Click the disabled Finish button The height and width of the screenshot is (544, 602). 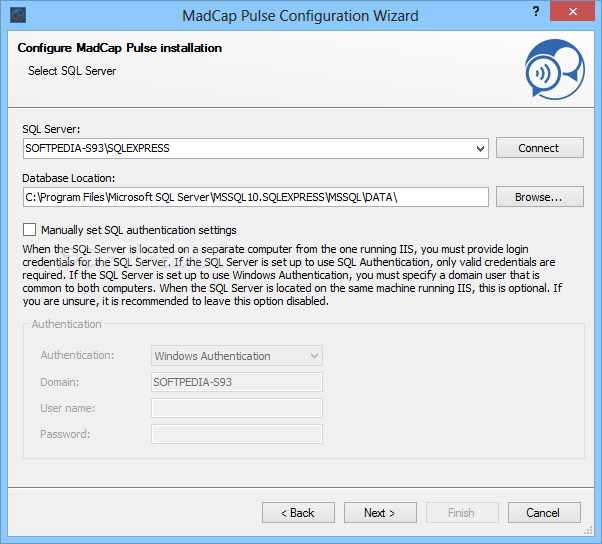462,513
